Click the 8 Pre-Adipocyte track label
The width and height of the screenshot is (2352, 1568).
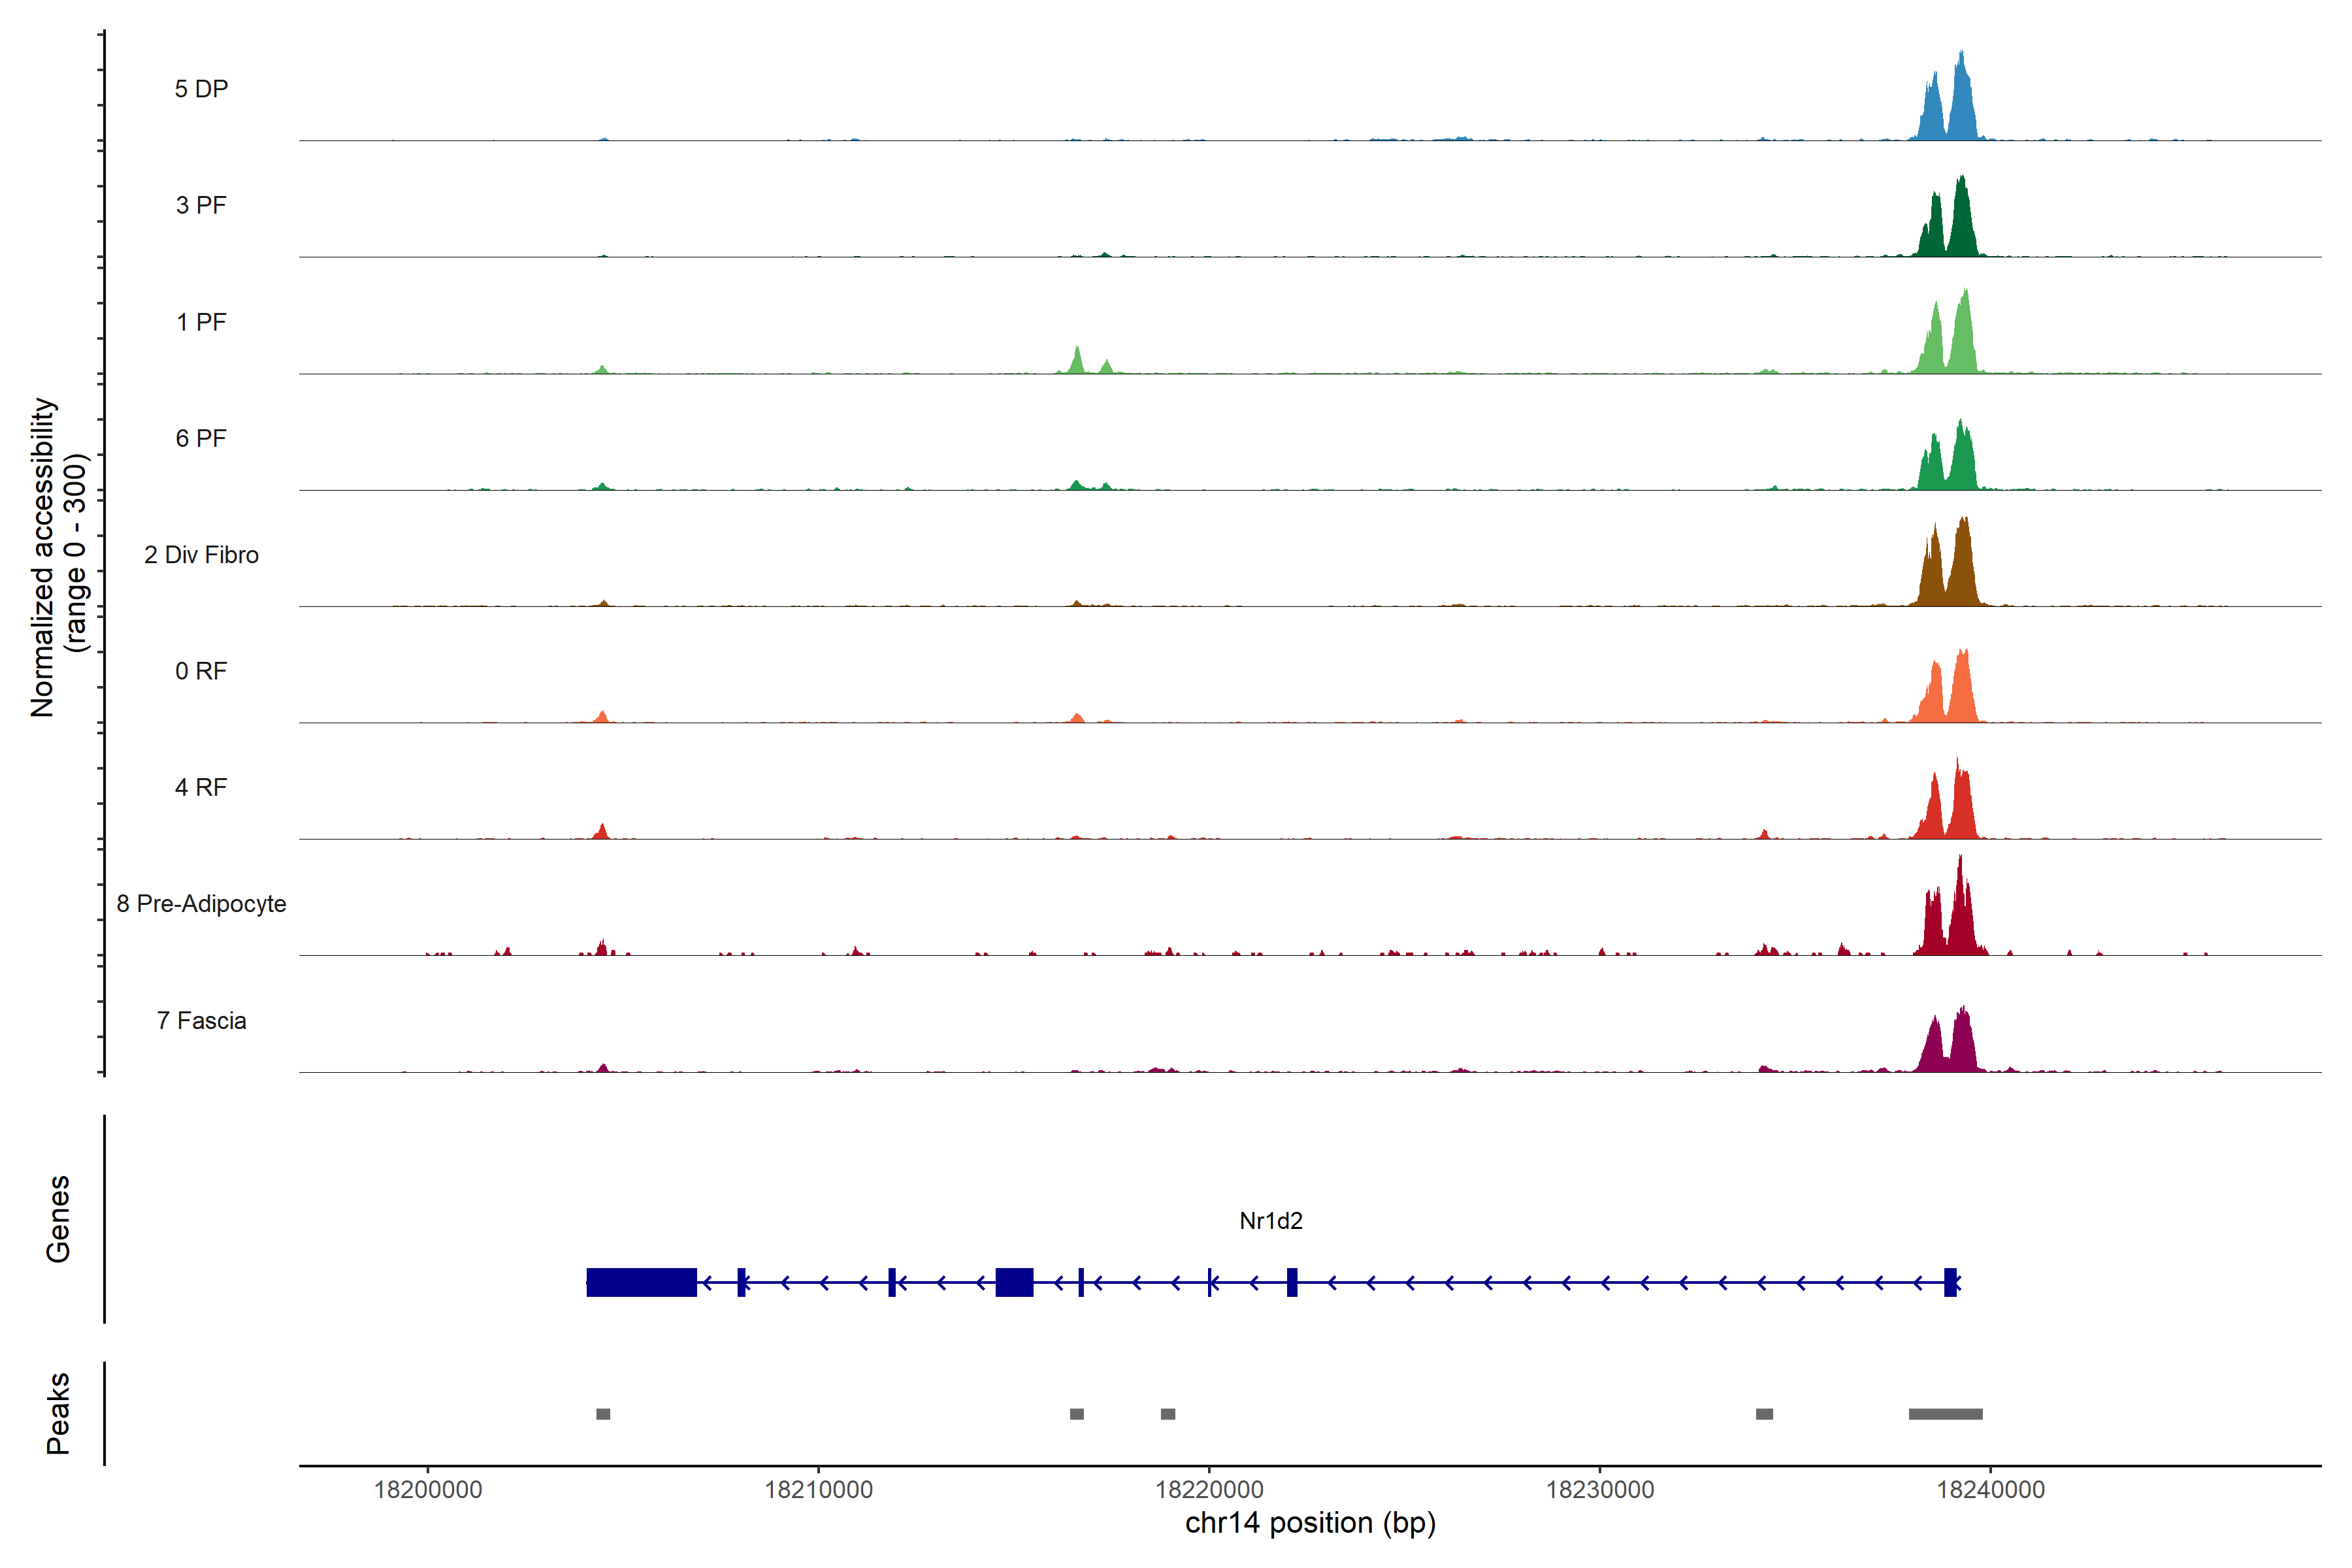[x=201, y=904]
